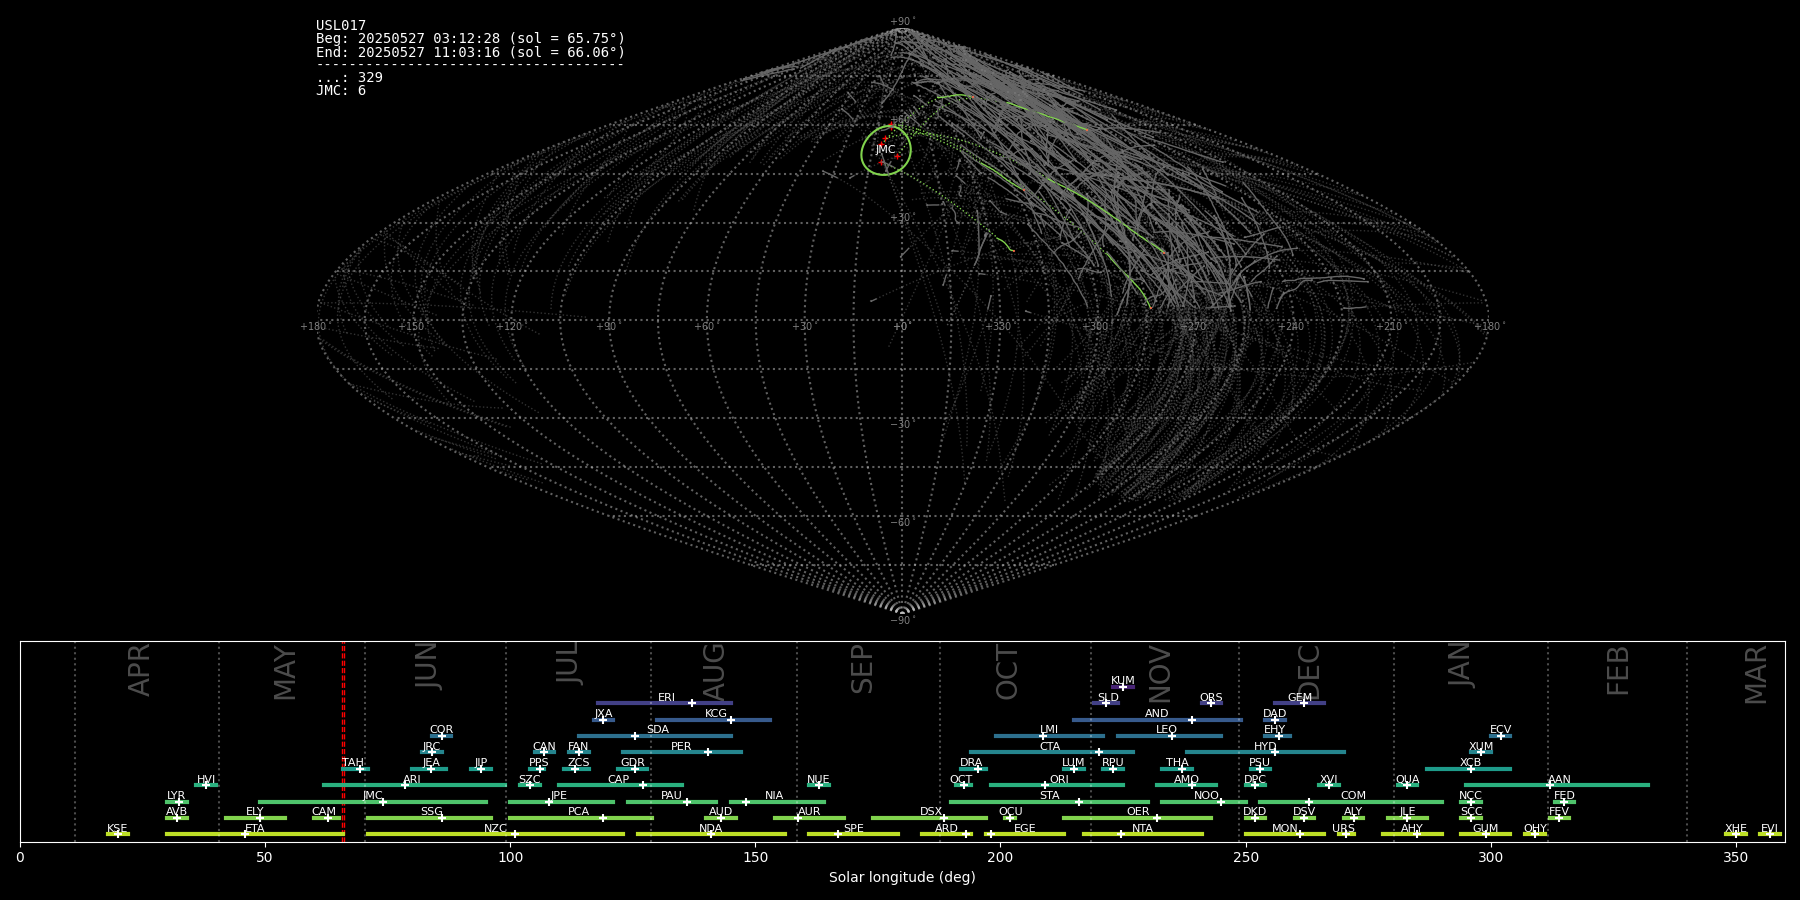1800x900 pixels.
Task: Click the FEB month label
Action: [x=1618, y=670]
